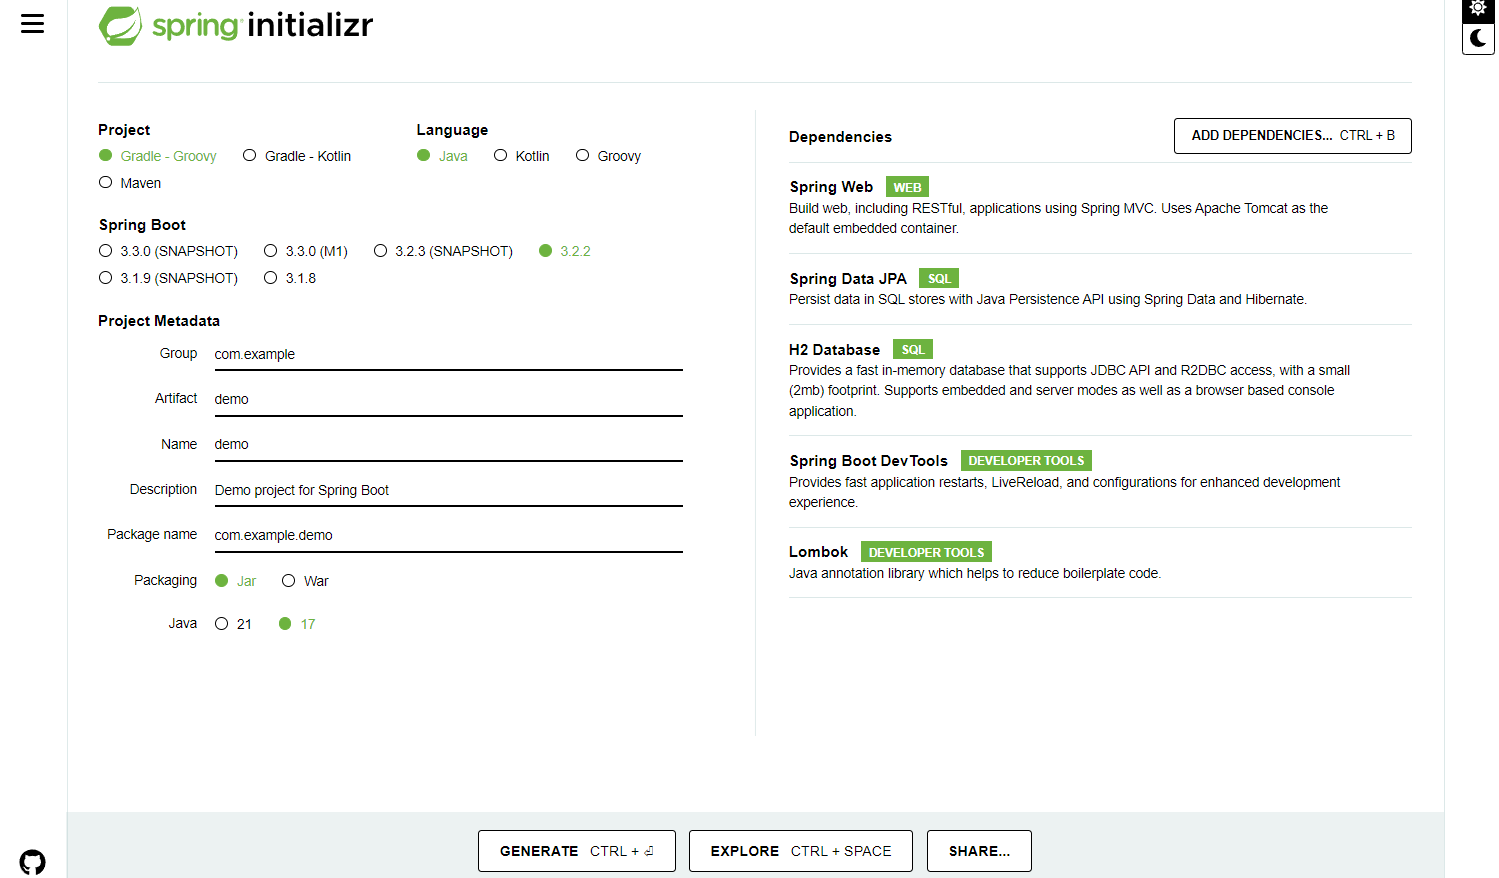Choose Java language

(x=442, y=156)
